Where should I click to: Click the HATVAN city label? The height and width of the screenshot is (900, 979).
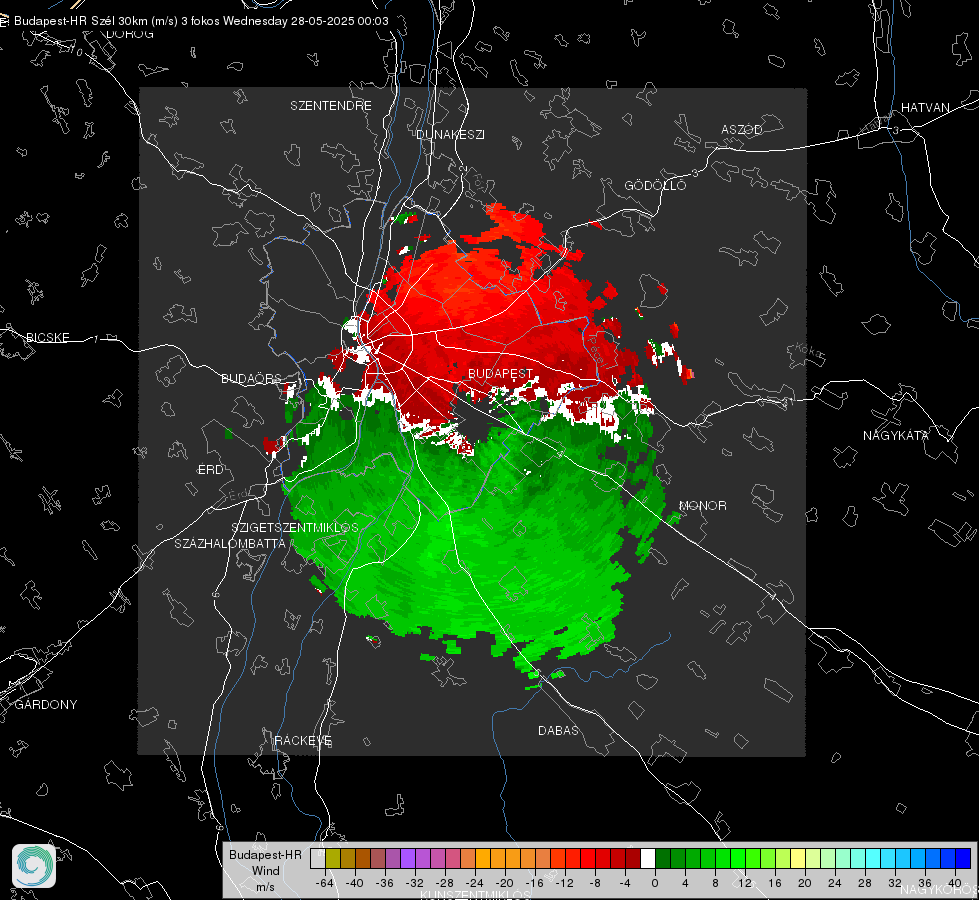click(925, 107)
